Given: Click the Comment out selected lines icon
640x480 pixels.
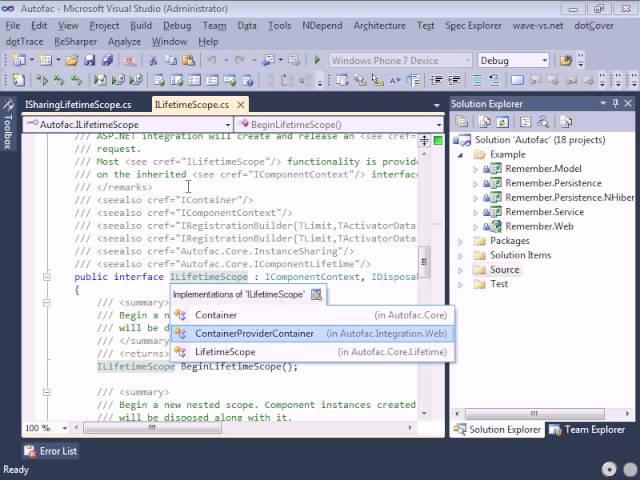Looking at the screenshot, I should point(477,80).
